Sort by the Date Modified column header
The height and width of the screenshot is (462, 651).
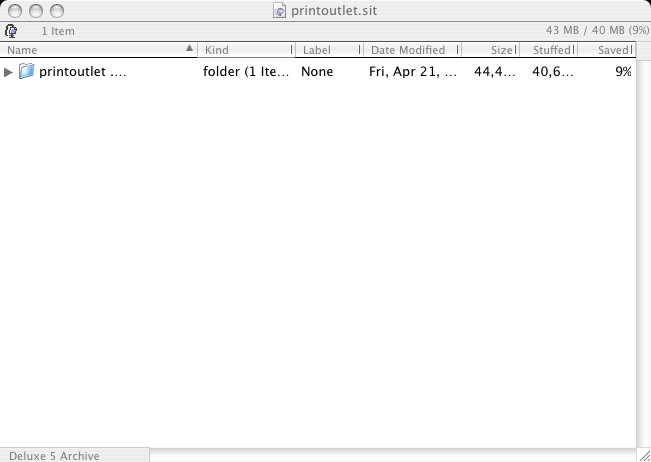click(x=412, y=50)
